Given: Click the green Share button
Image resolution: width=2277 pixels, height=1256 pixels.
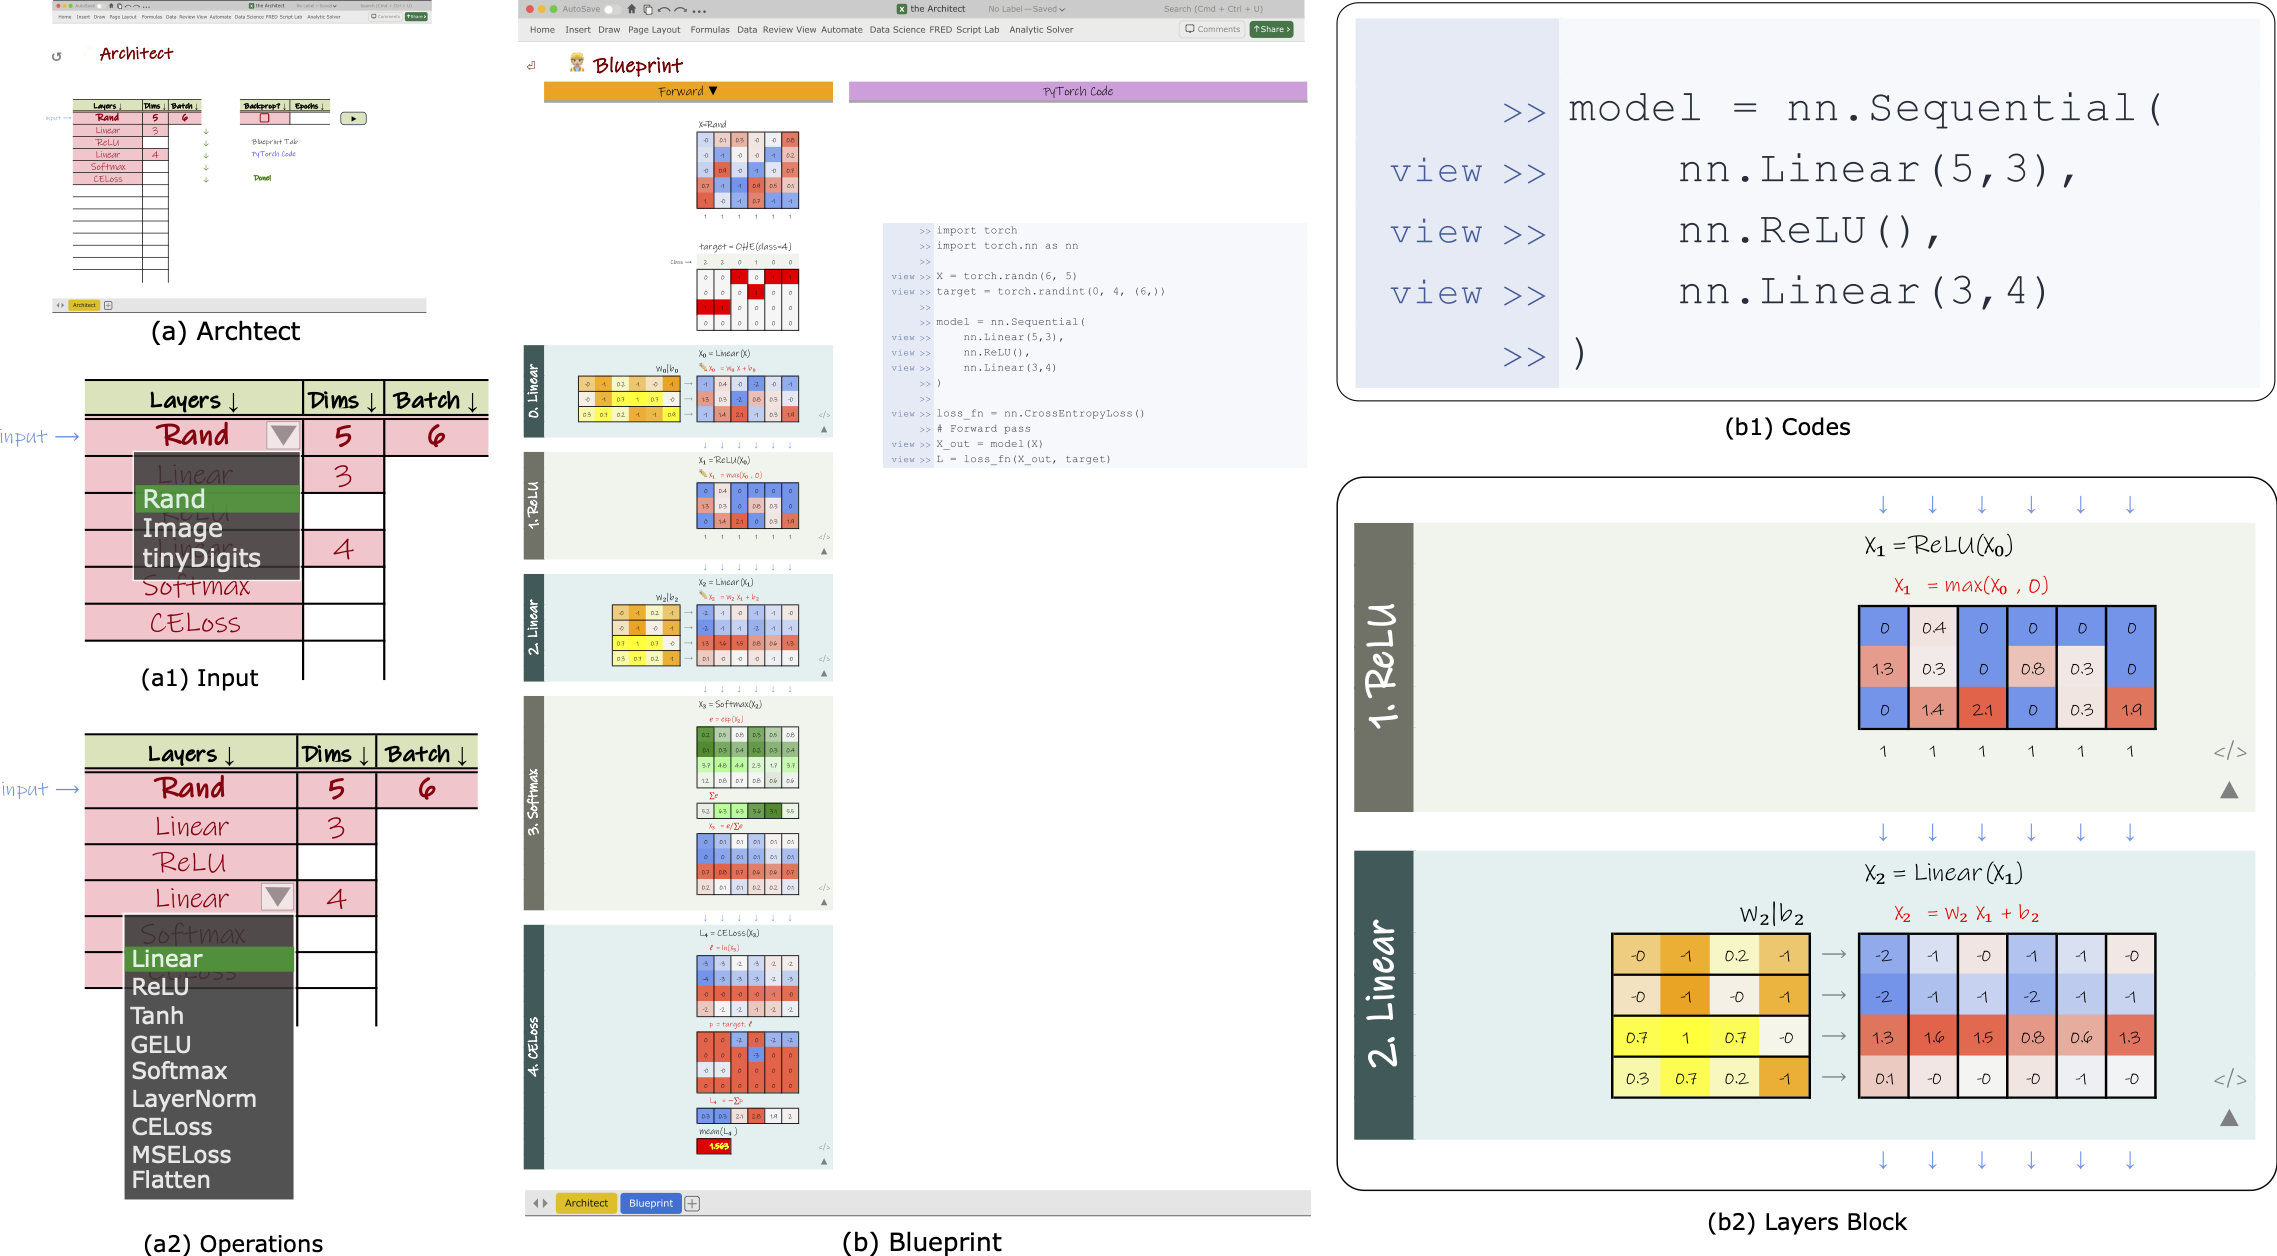Looking at the screenshot, I should click(1272, 29).
